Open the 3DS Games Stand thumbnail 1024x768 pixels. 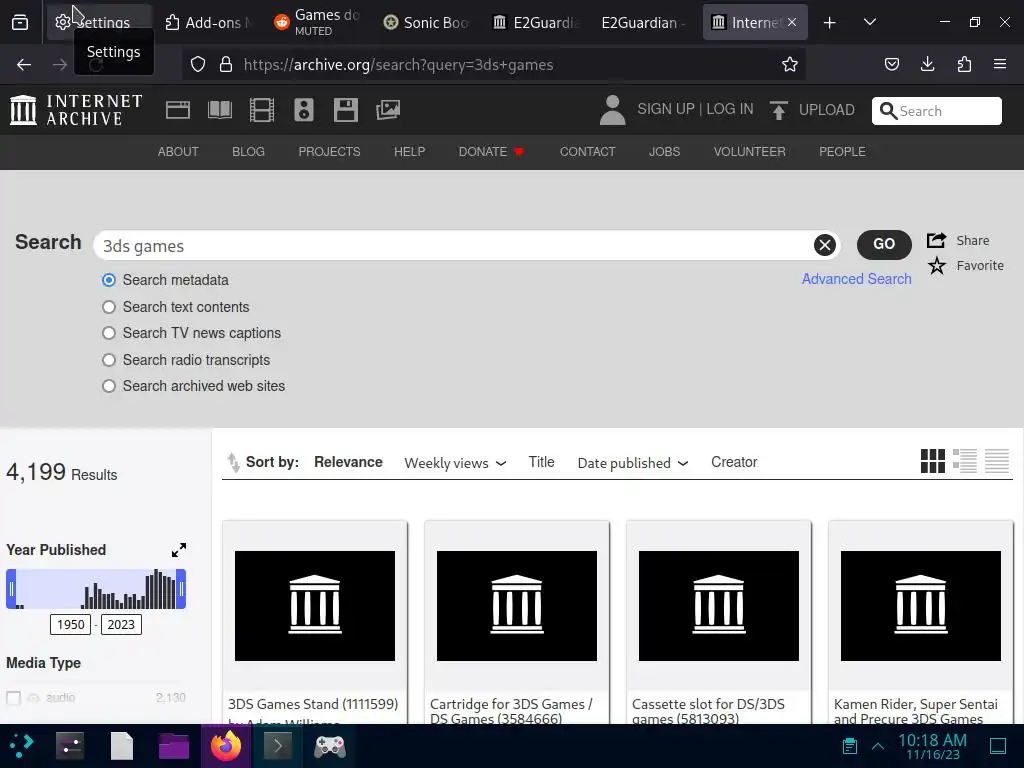[315, 606]
